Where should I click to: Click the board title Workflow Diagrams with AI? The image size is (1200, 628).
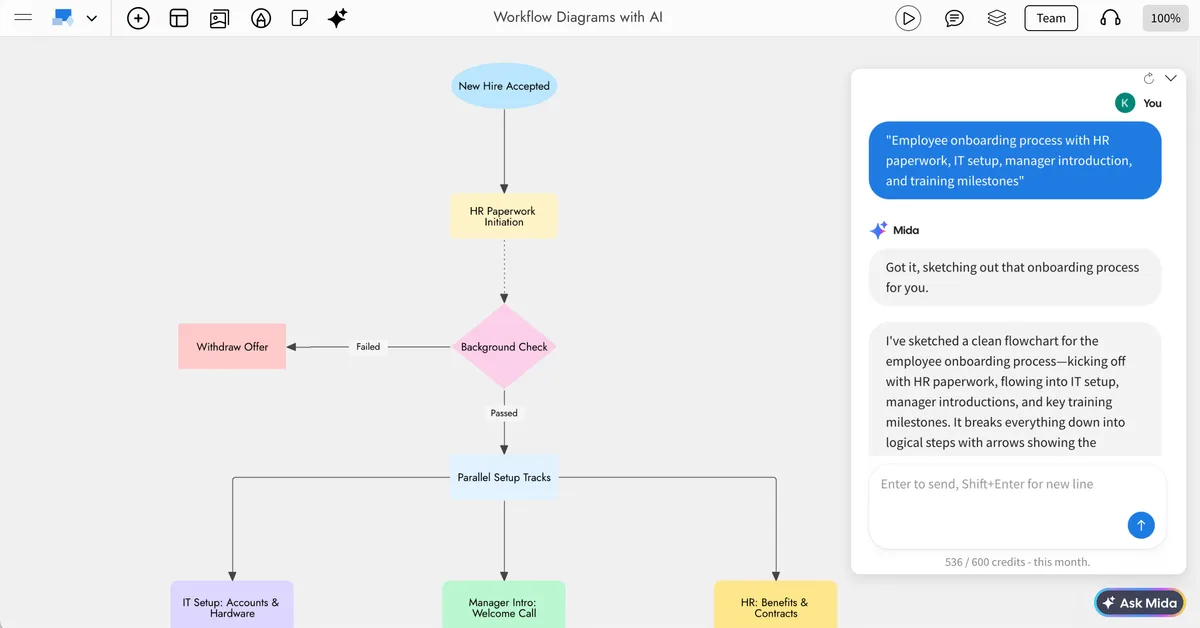(x=578, y=17)
